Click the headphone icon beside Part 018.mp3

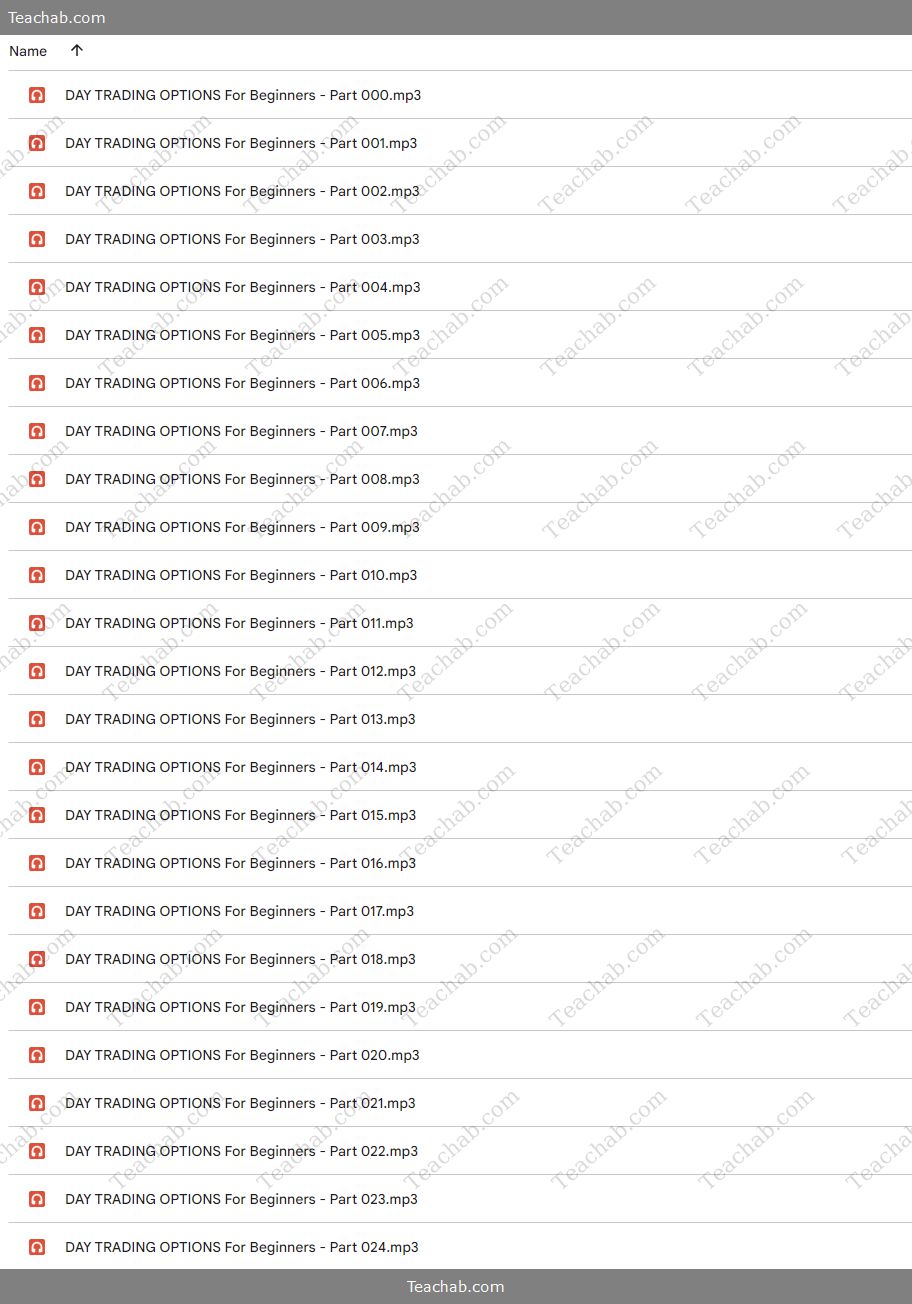(x=37, y=959)
